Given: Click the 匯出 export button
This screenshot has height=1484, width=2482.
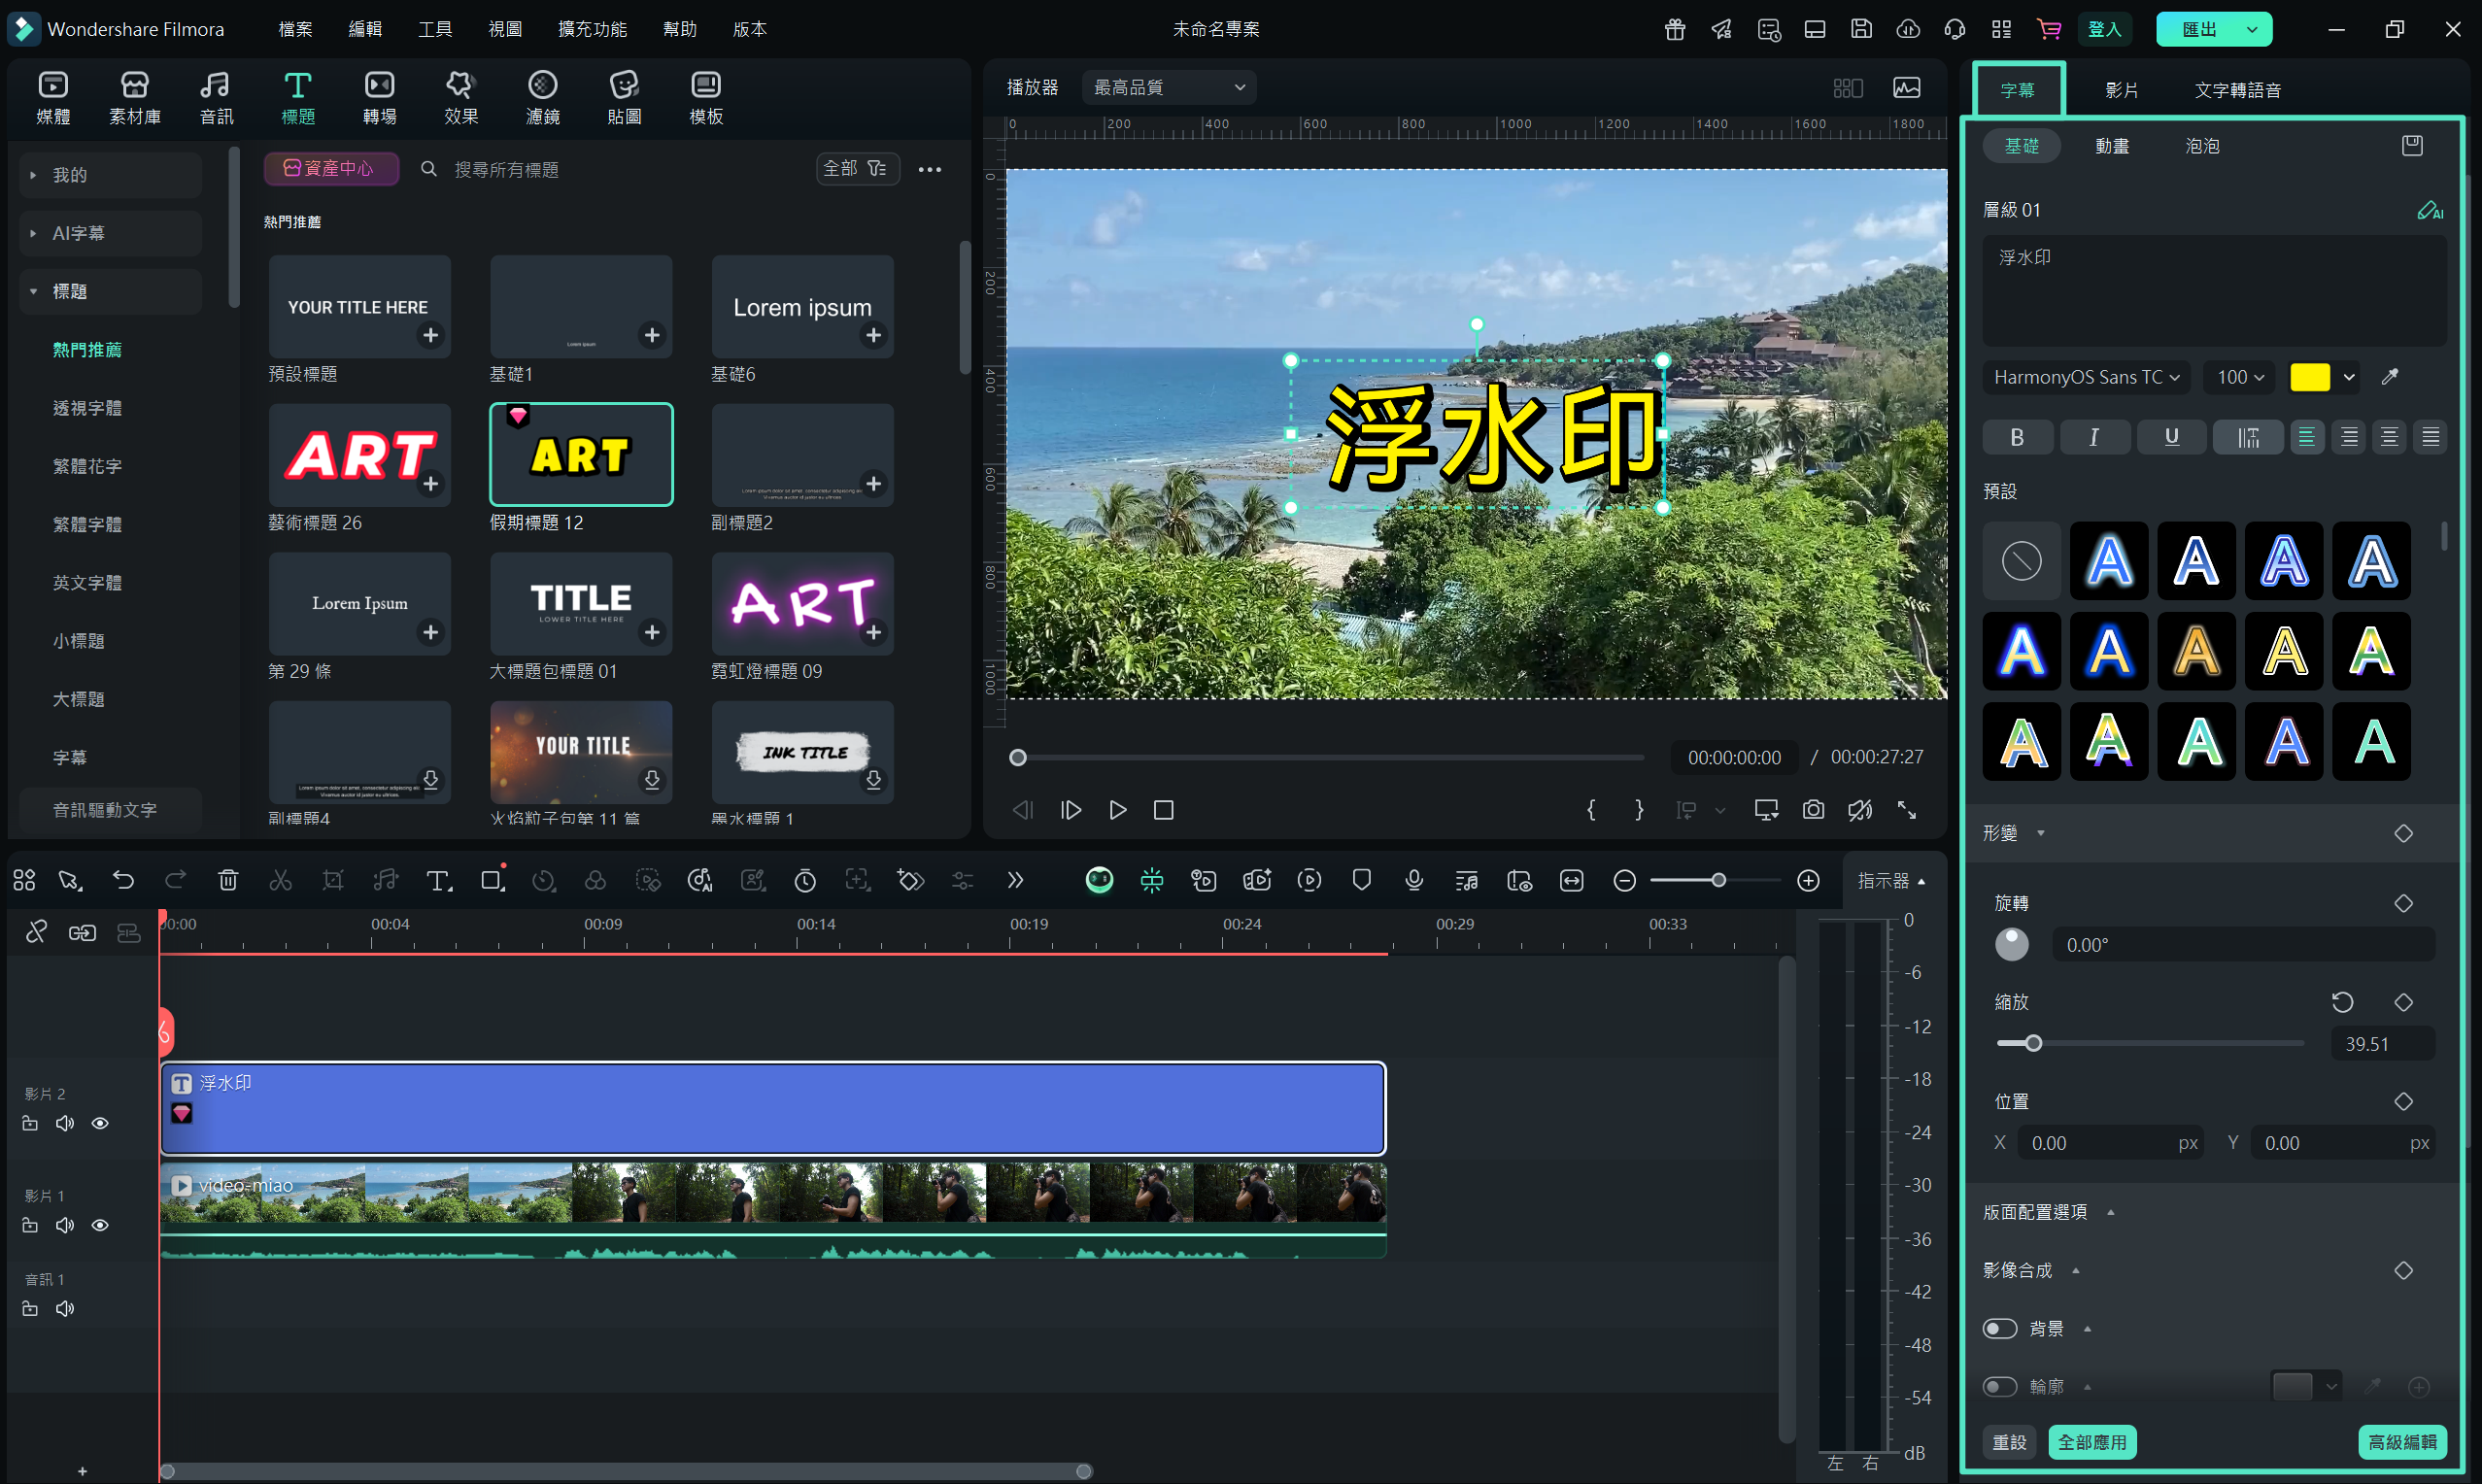Looking at the screenshot, I should tap(2198, 29).
